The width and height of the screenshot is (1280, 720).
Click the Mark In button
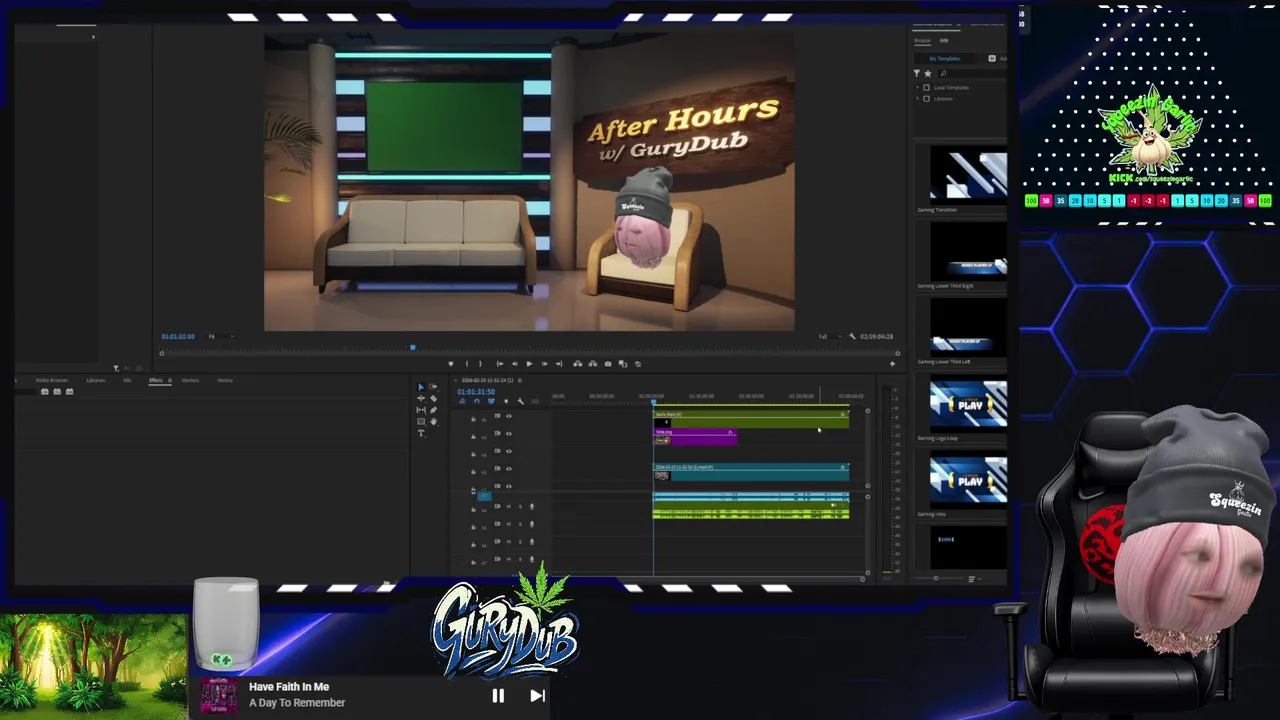point(466,363)
